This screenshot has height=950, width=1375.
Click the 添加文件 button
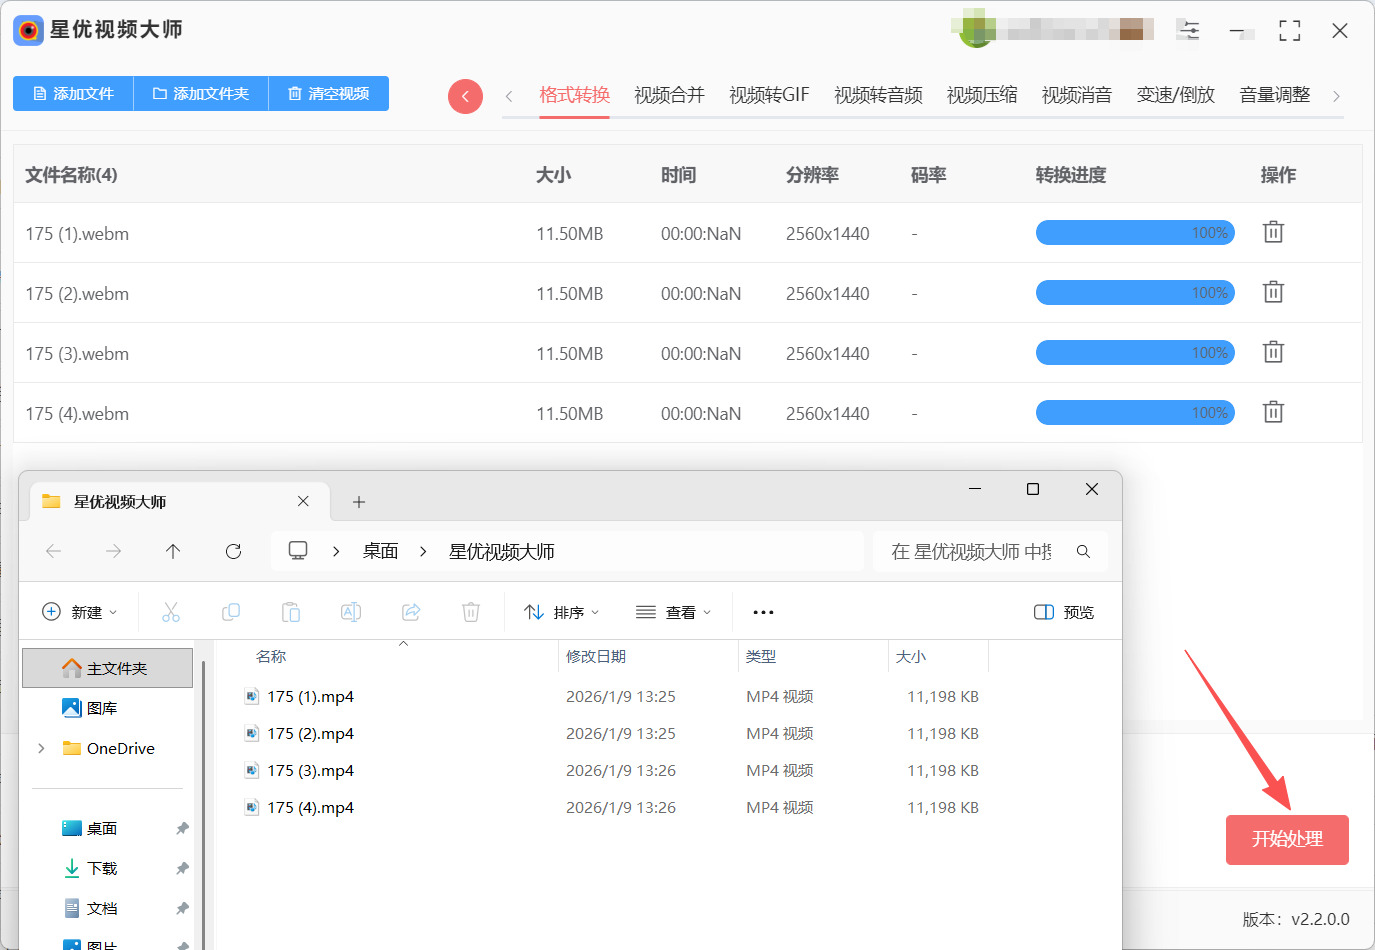pyautogui.click(x=73, y=93)
